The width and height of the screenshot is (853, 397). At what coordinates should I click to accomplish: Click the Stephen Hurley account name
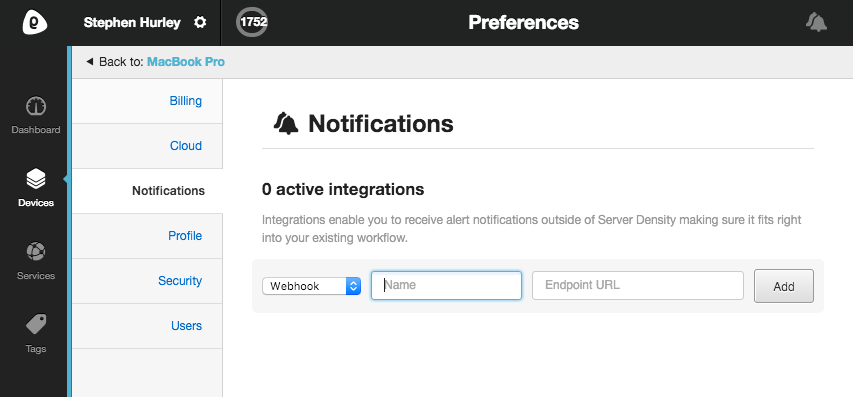(132, 23)
